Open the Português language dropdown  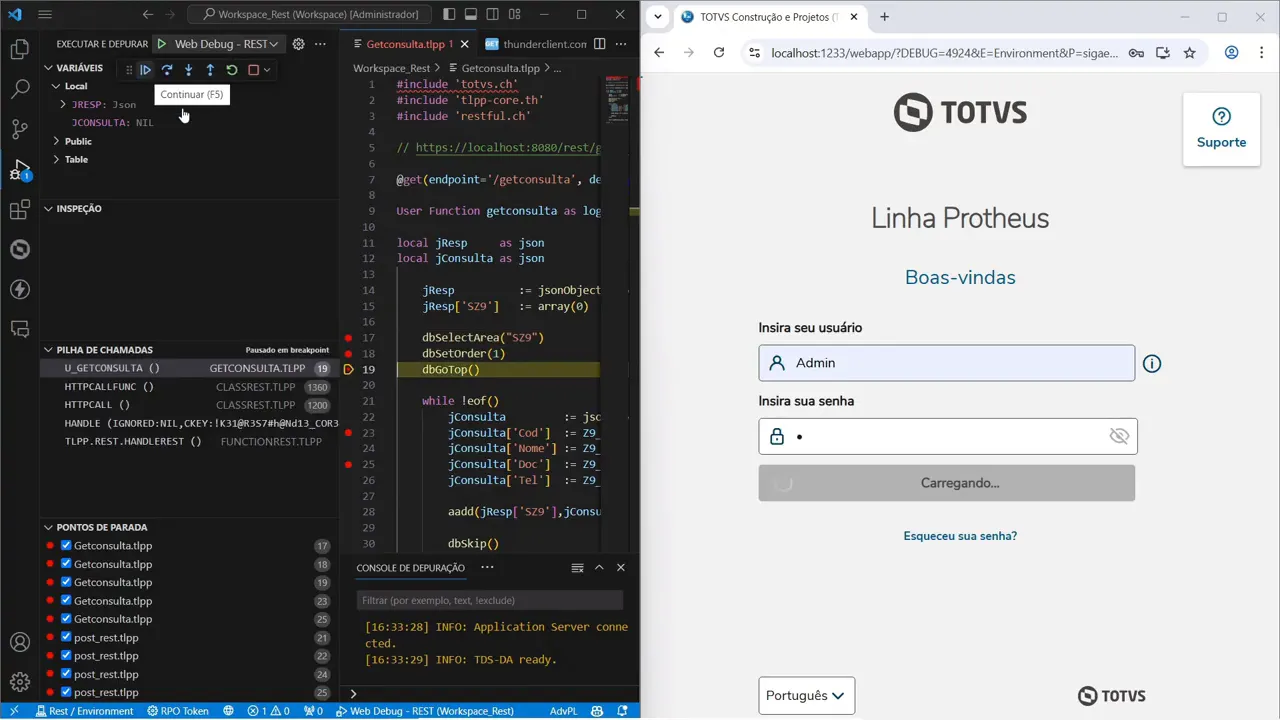coord(806,696)
